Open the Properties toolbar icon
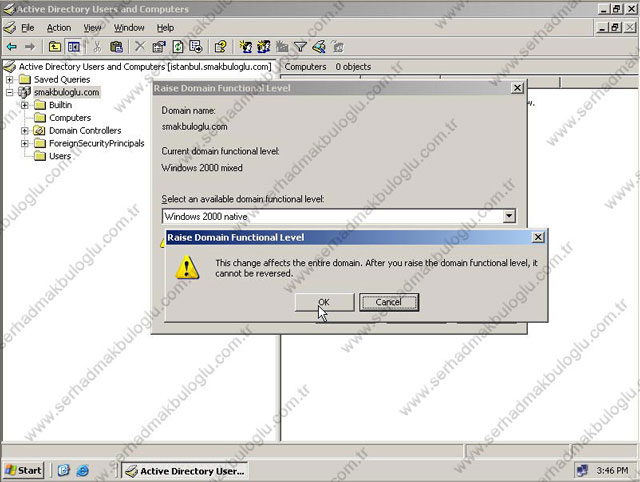This screenshot has width=640, height=482. point(158,47)
